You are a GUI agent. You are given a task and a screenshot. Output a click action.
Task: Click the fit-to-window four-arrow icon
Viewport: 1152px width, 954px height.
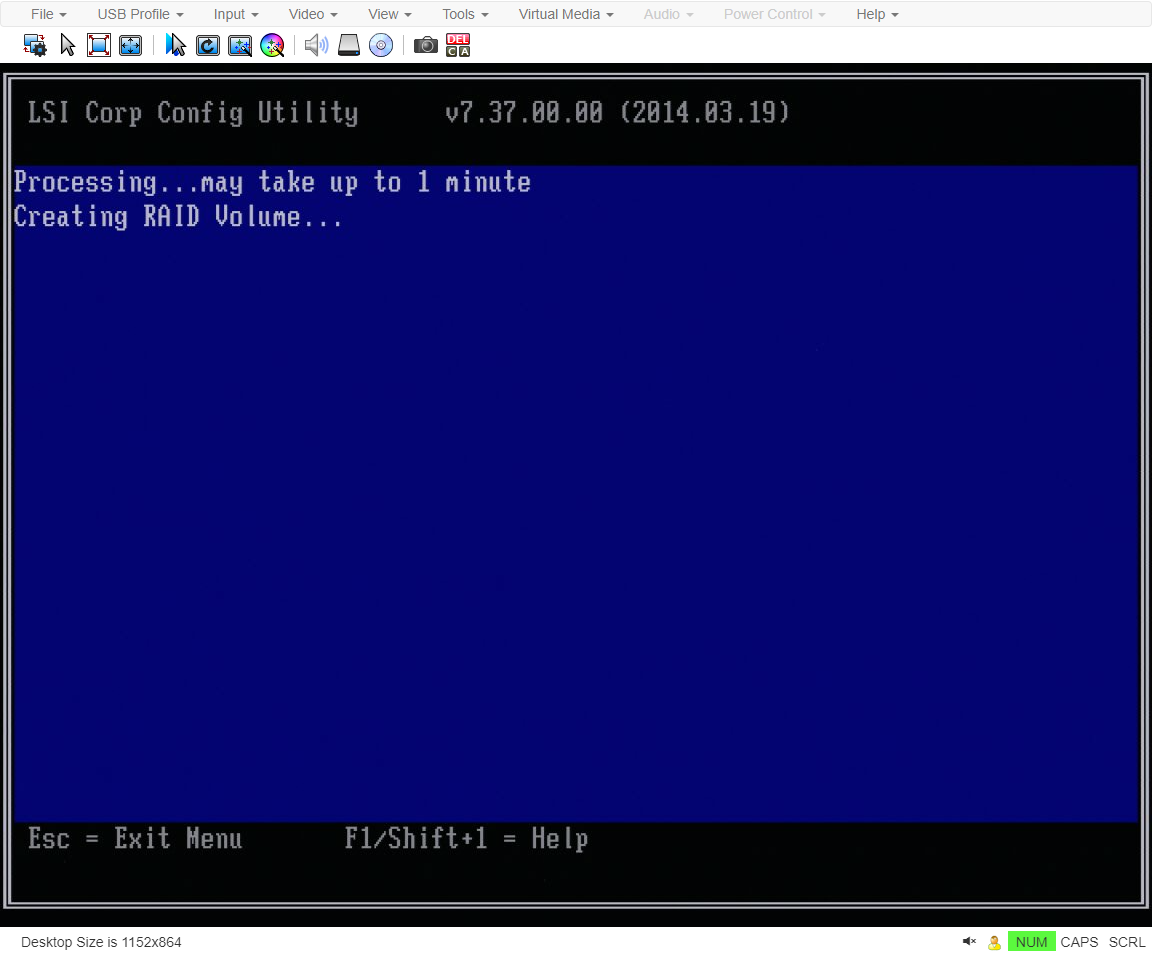point(130,46)
